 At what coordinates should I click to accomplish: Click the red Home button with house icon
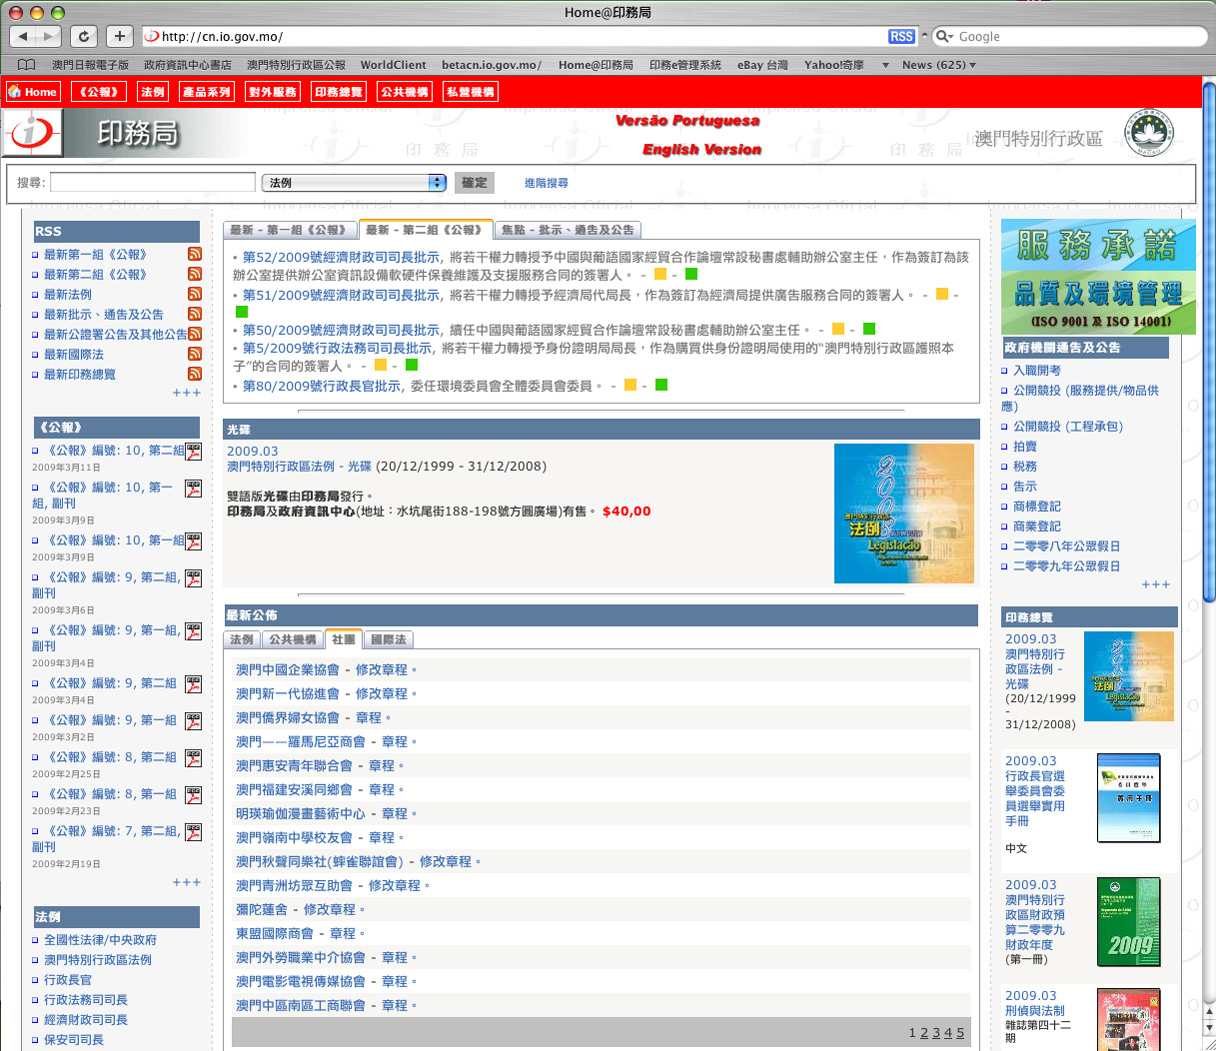point(32,92)
